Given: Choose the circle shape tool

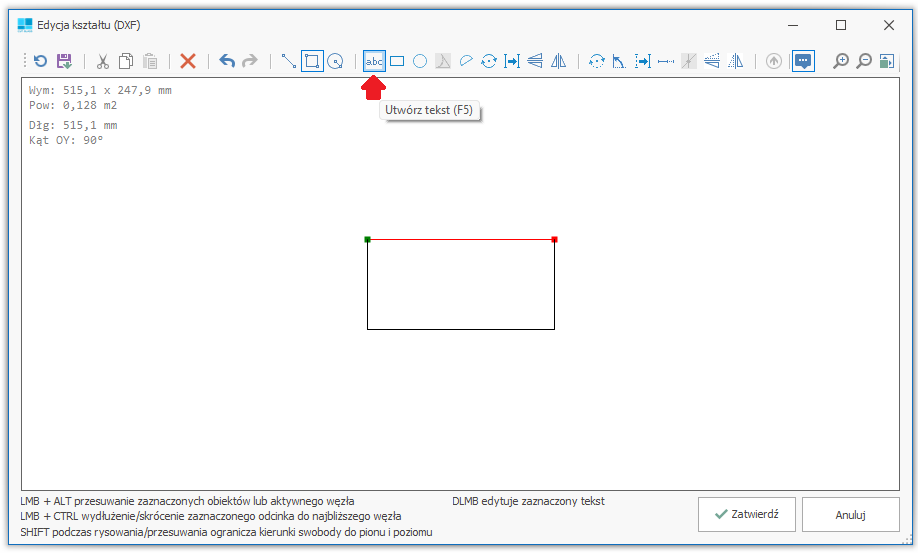Looking at the screenshot, I should point(420,61).
